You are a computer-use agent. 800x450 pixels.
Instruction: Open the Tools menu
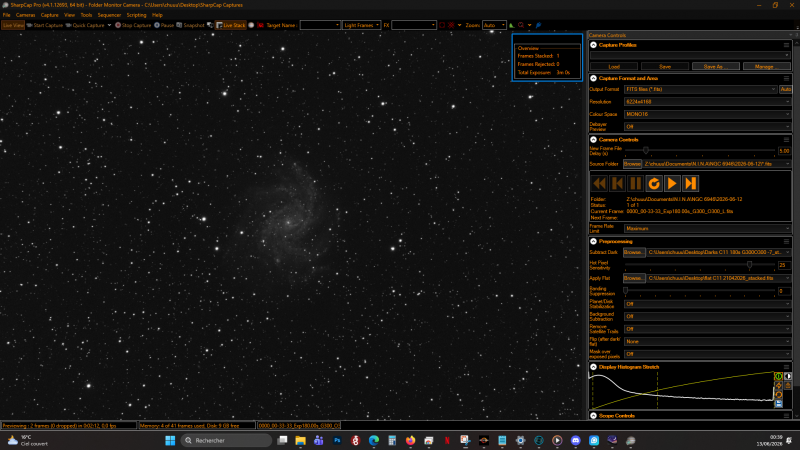tap(86, 15)
